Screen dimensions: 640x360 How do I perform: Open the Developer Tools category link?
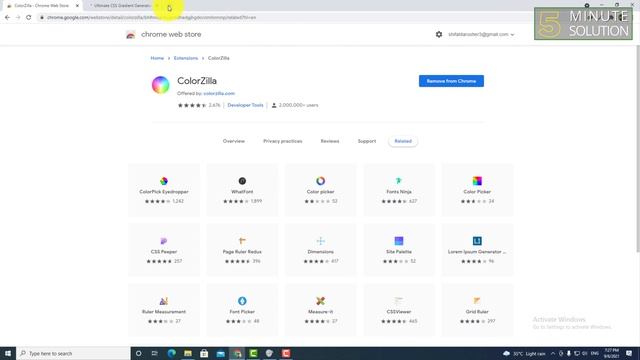pyautogui.click(x=245, y=105)
